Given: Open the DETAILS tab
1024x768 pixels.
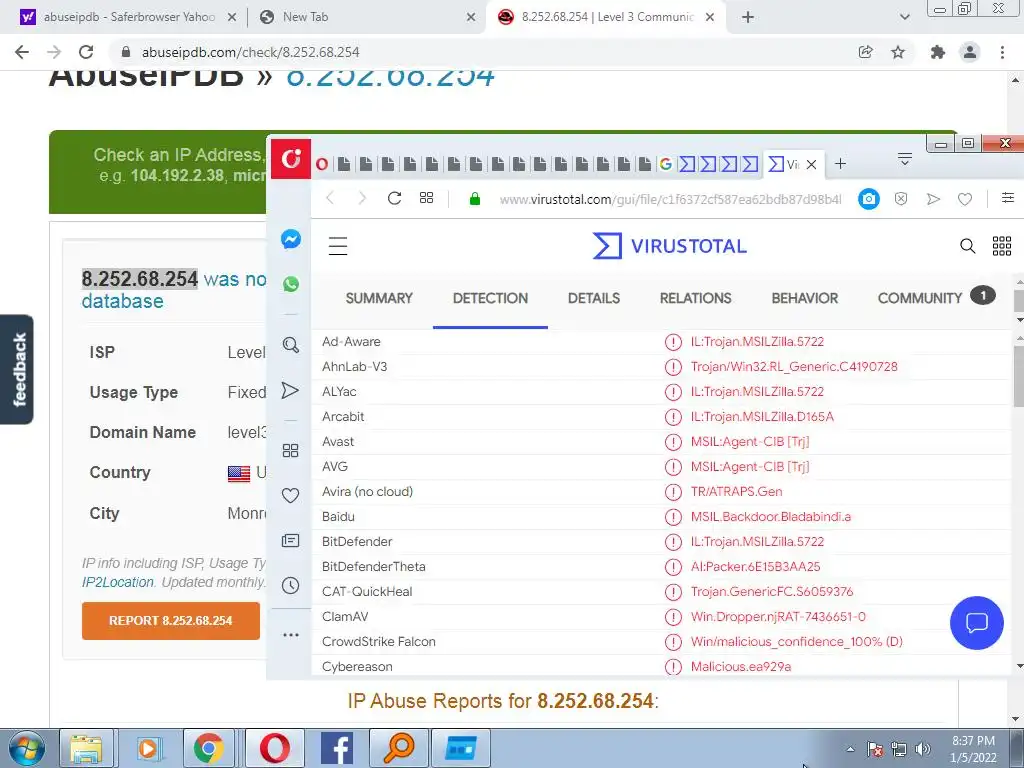Looking at the screenshot, I should (x=594, y=298).
